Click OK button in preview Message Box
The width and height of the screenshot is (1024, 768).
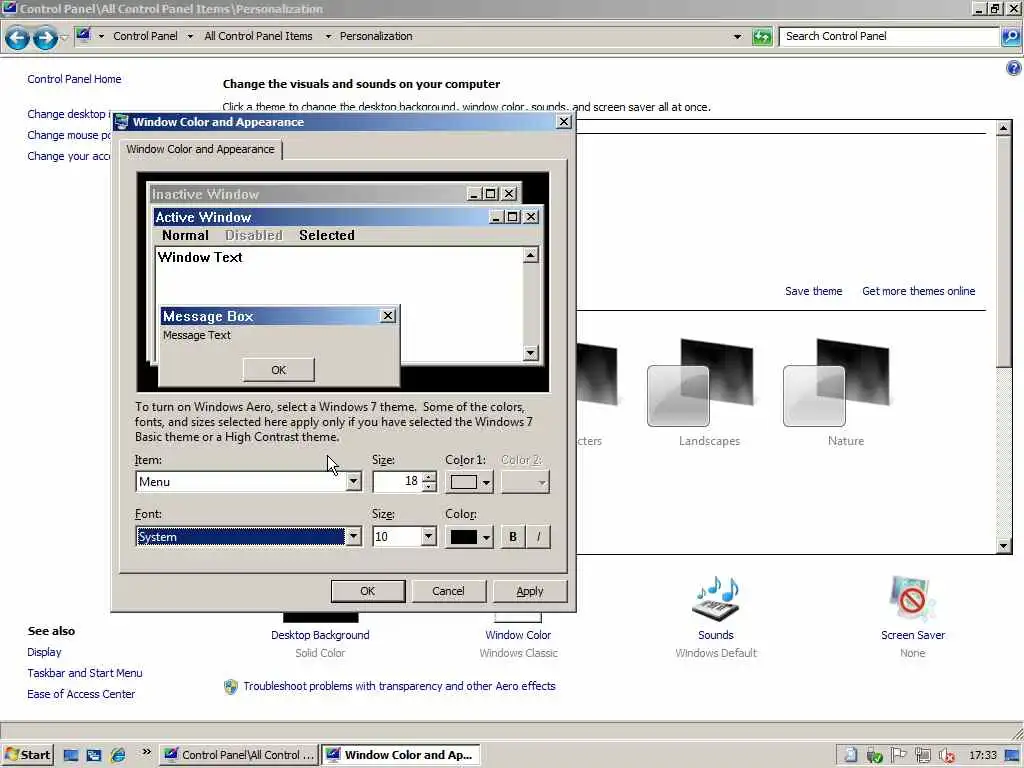pos(279,370)
